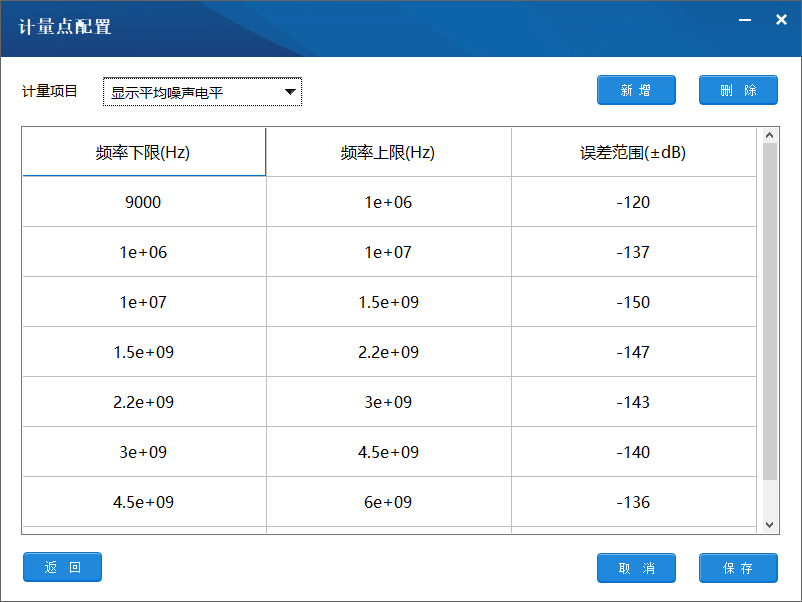Click the scrollbar up arrow

769,134
